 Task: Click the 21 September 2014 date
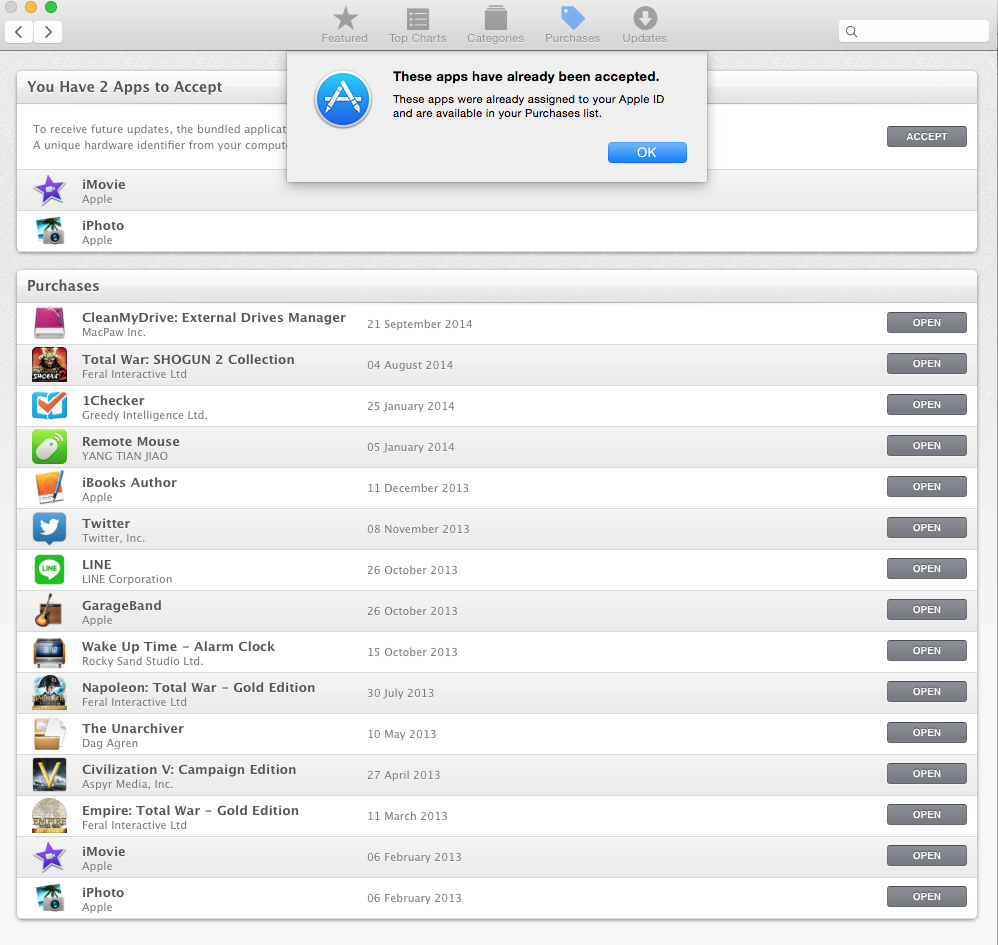[419, 324]
